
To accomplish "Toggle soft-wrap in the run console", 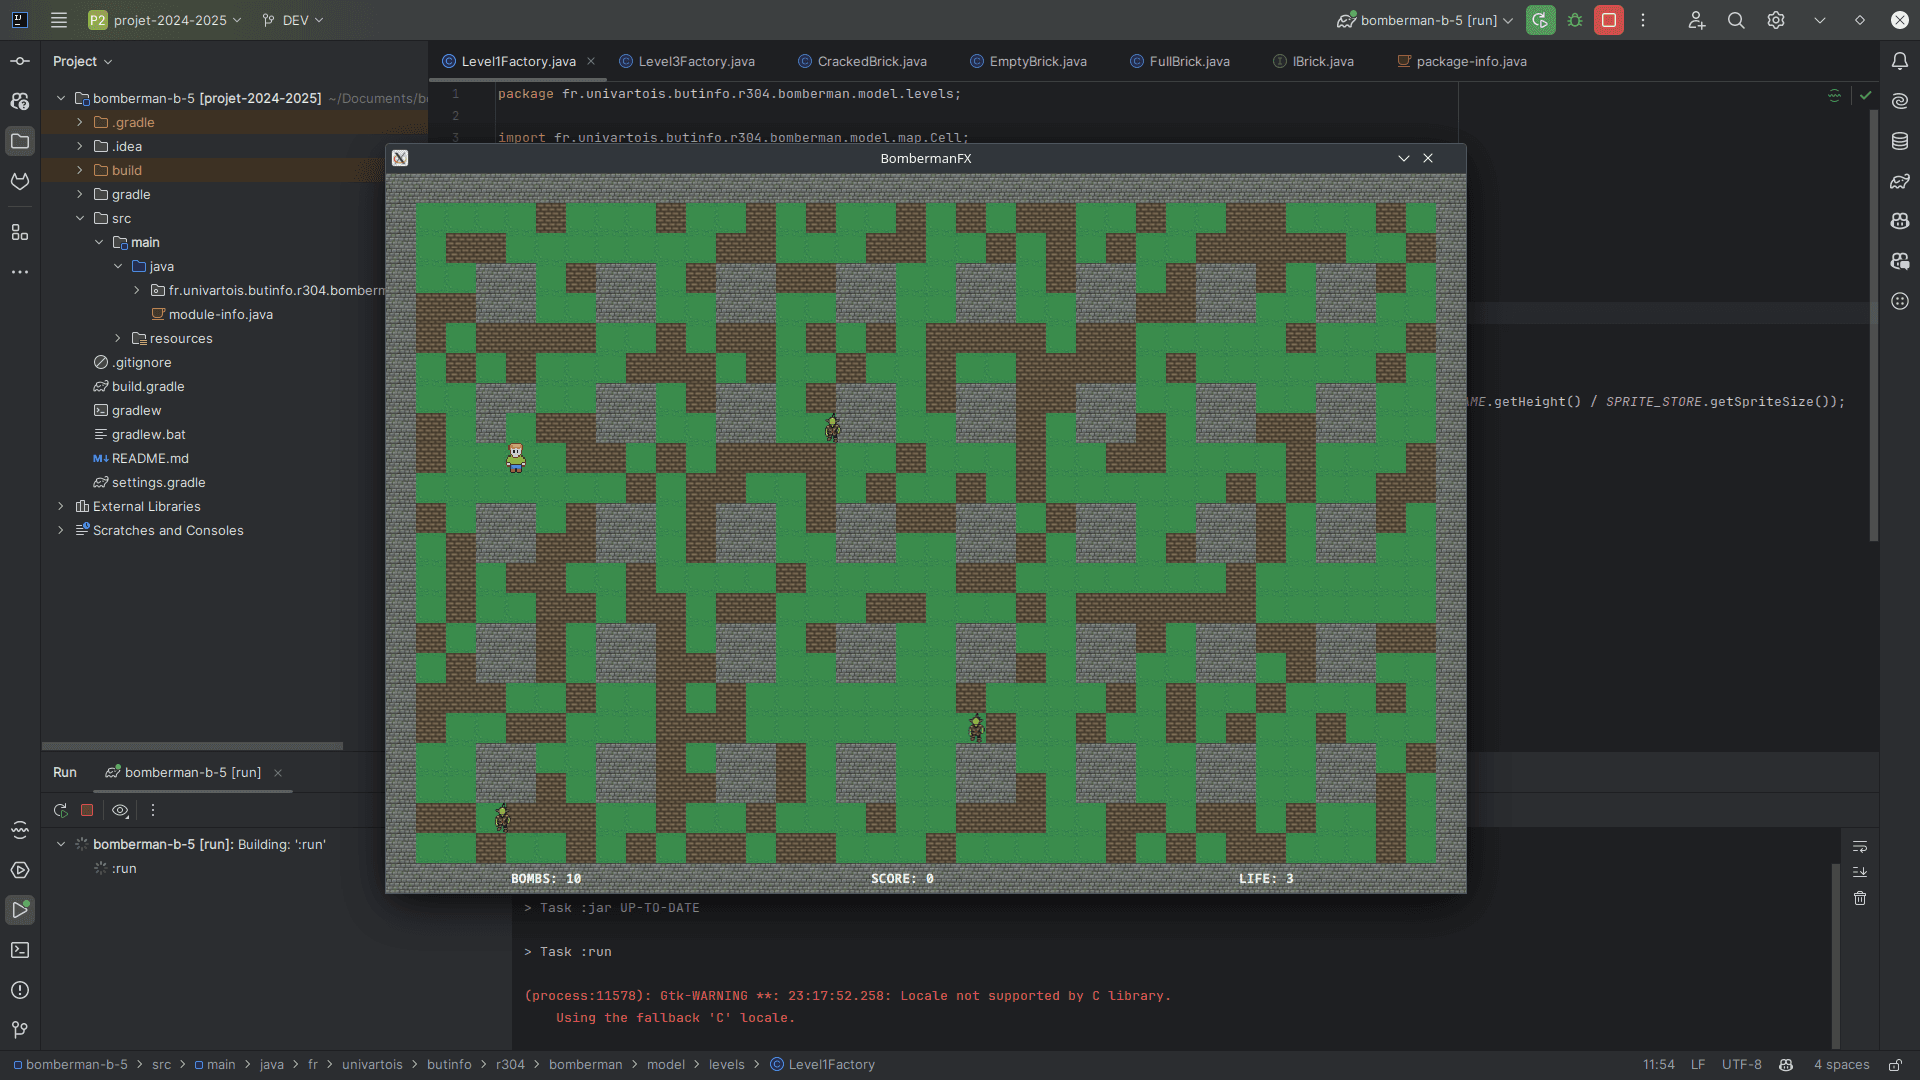I will pyautogui.click(x=1860, y=847).
